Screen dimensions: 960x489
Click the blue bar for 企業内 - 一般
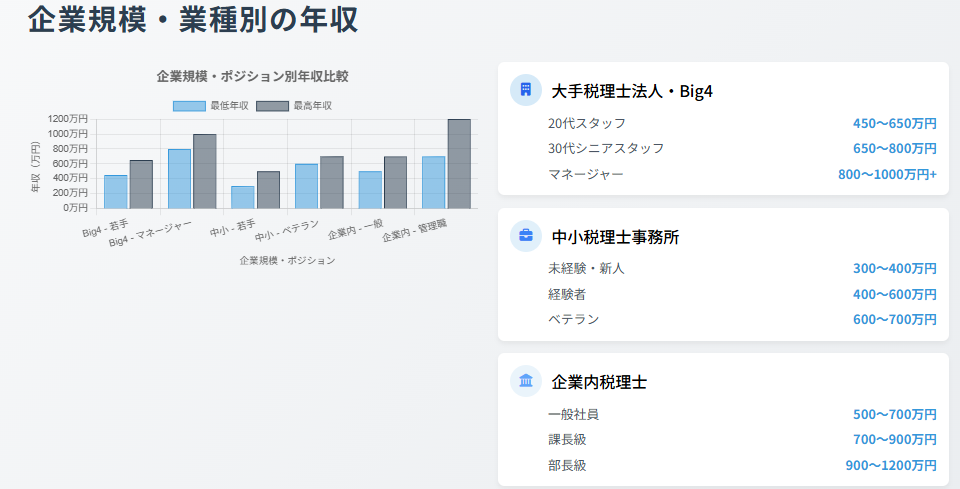(x=370, y=190)
